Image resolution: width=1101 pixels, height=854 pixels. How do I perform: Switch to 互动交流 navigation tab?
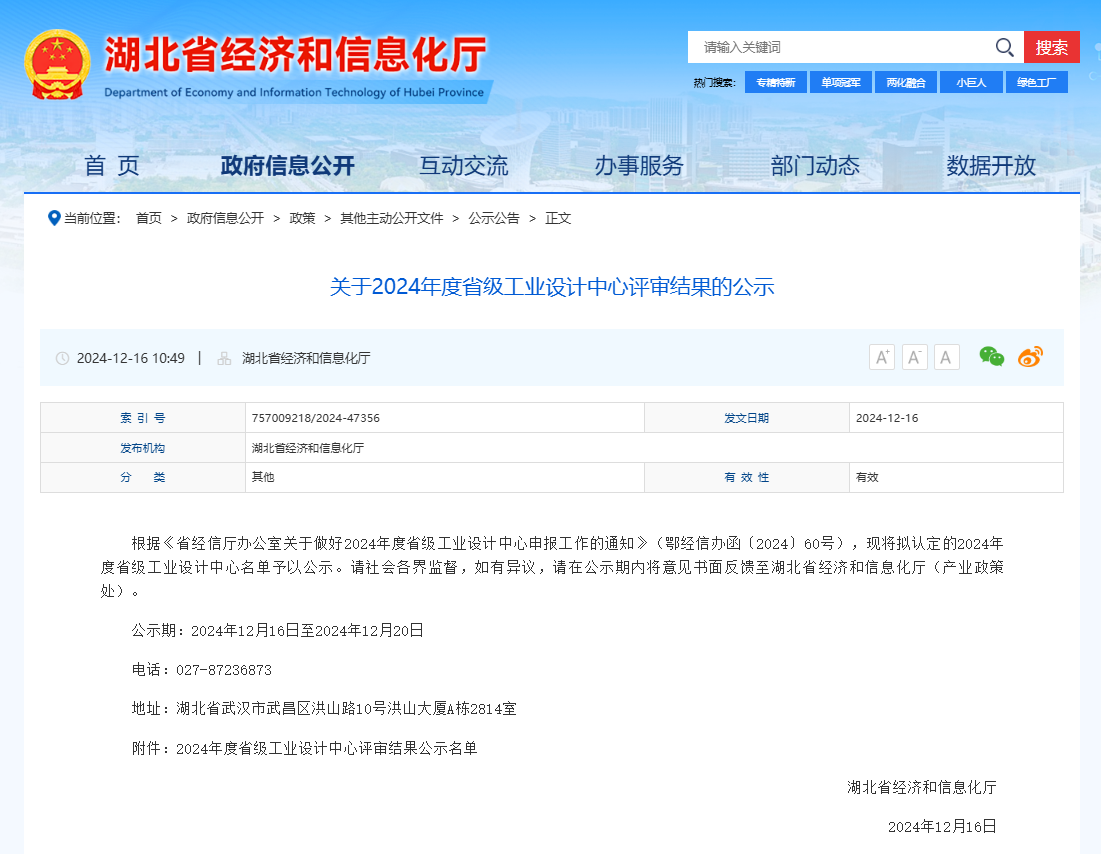click(x=465, y=166)
